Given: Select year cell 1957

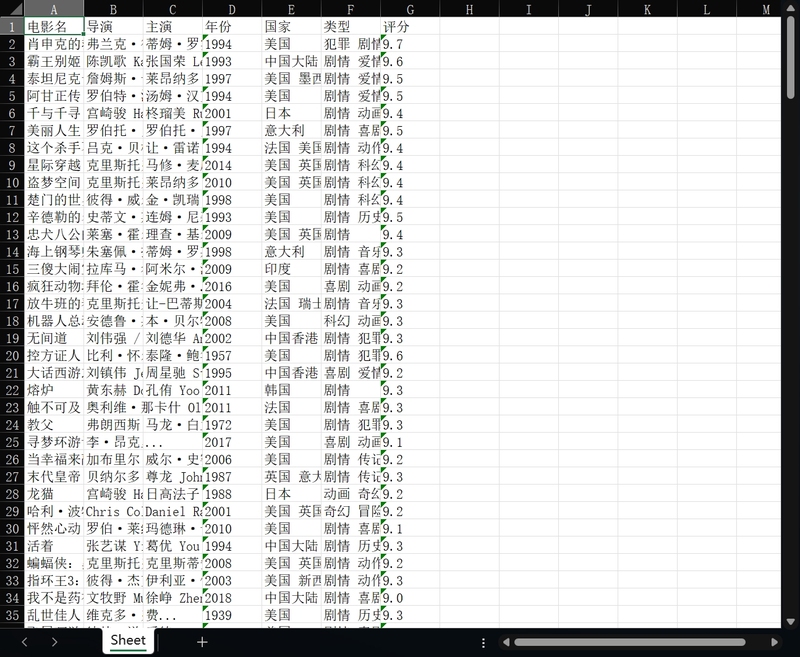Looking at the screenshot, I should pos(232,355).
